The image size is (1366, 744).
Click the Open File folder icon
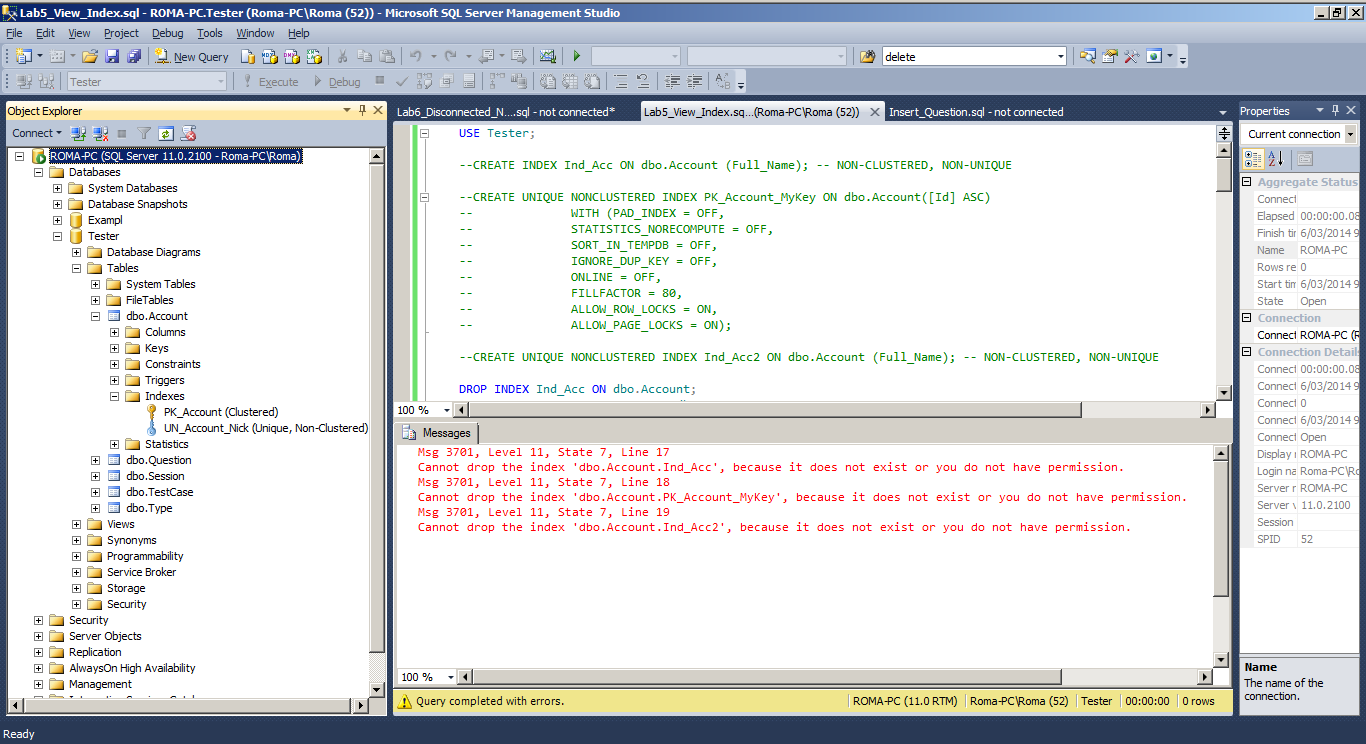pos(89,57)
